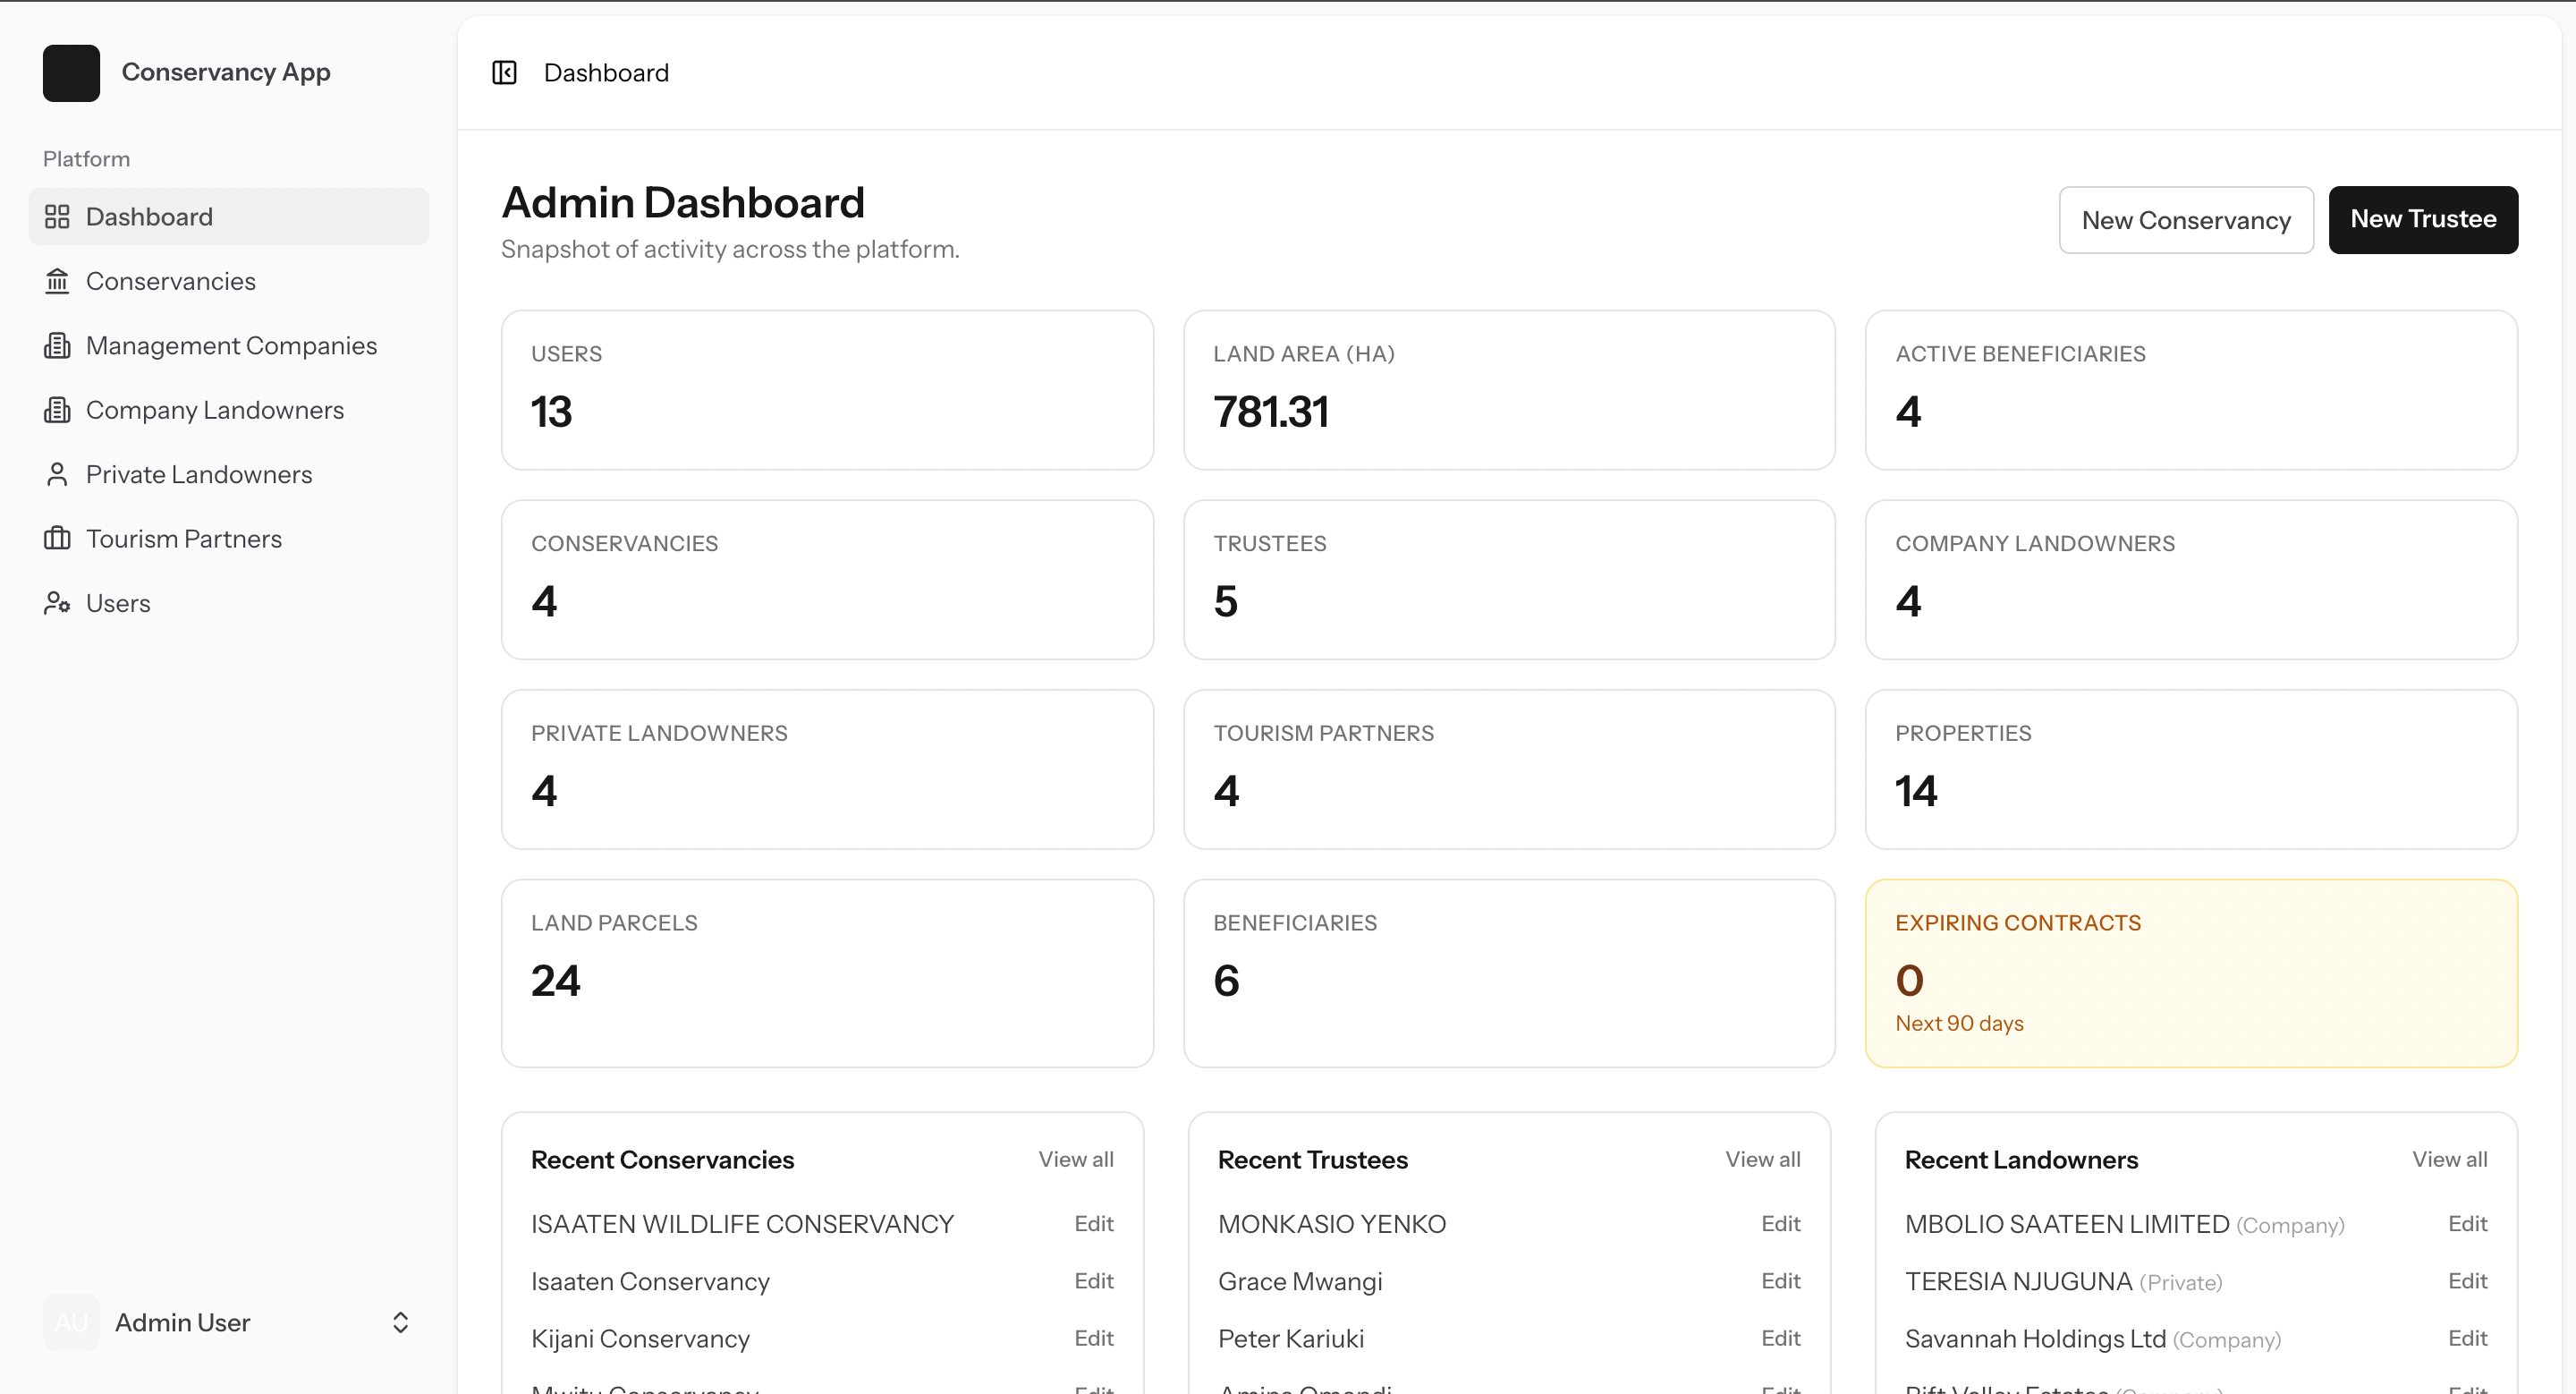Edit trustee MONKASIO YENKO
Screen dimensions: 2576x1394
coord(1781,1223)
